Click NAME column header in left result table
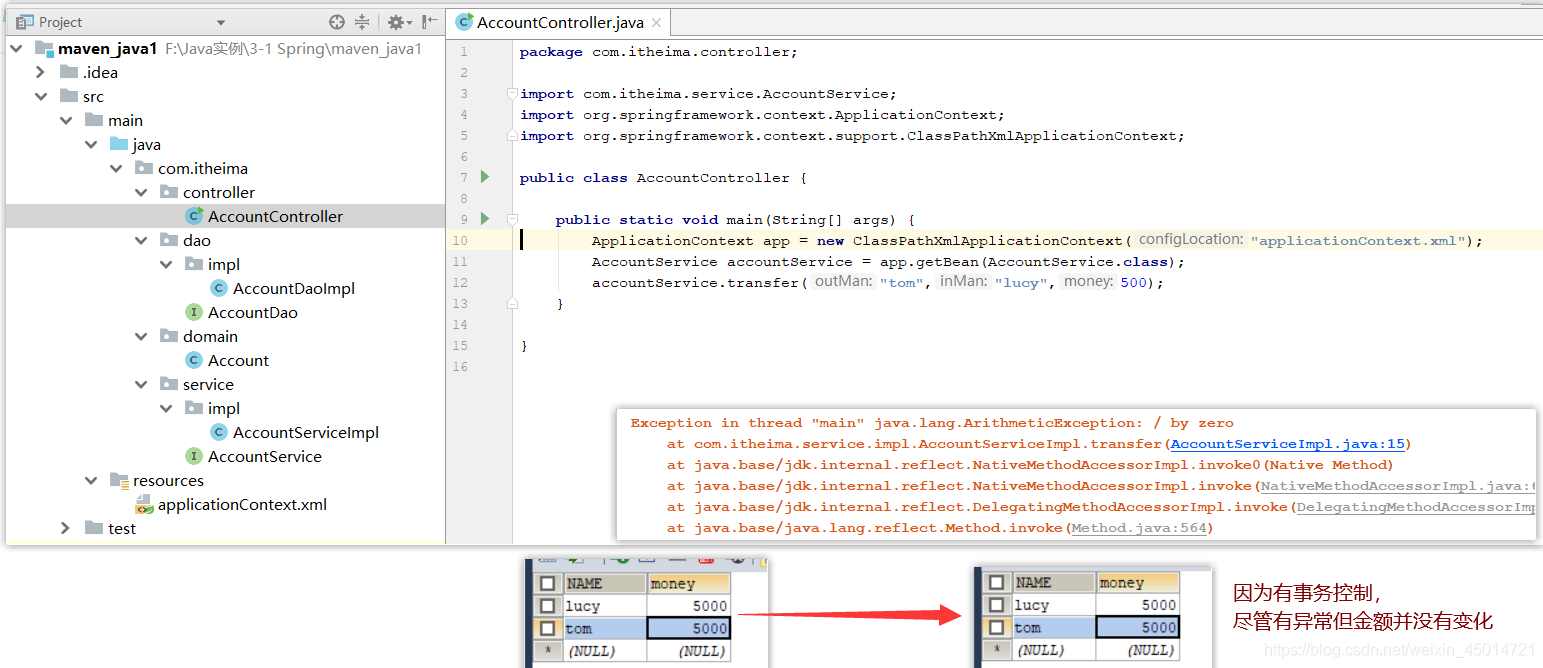1543x668 pixels. tap(605, 583)
